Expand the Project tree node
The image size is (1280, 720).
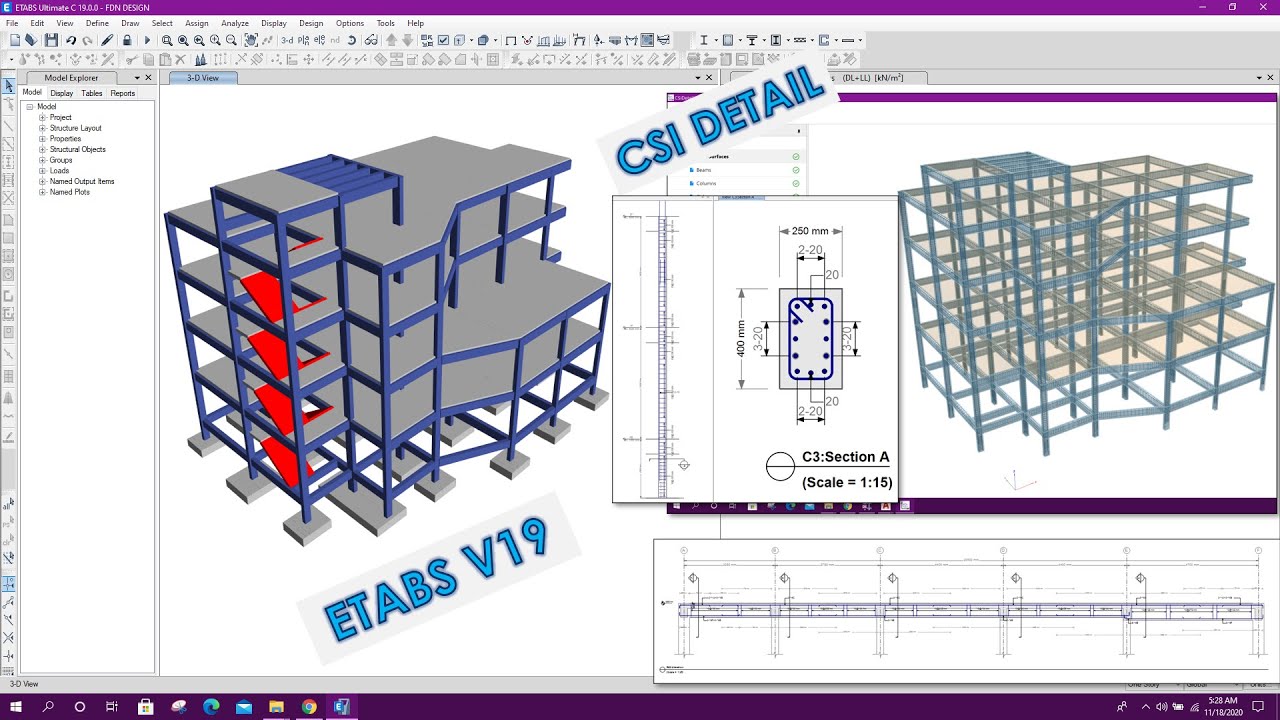coord(43,117)
